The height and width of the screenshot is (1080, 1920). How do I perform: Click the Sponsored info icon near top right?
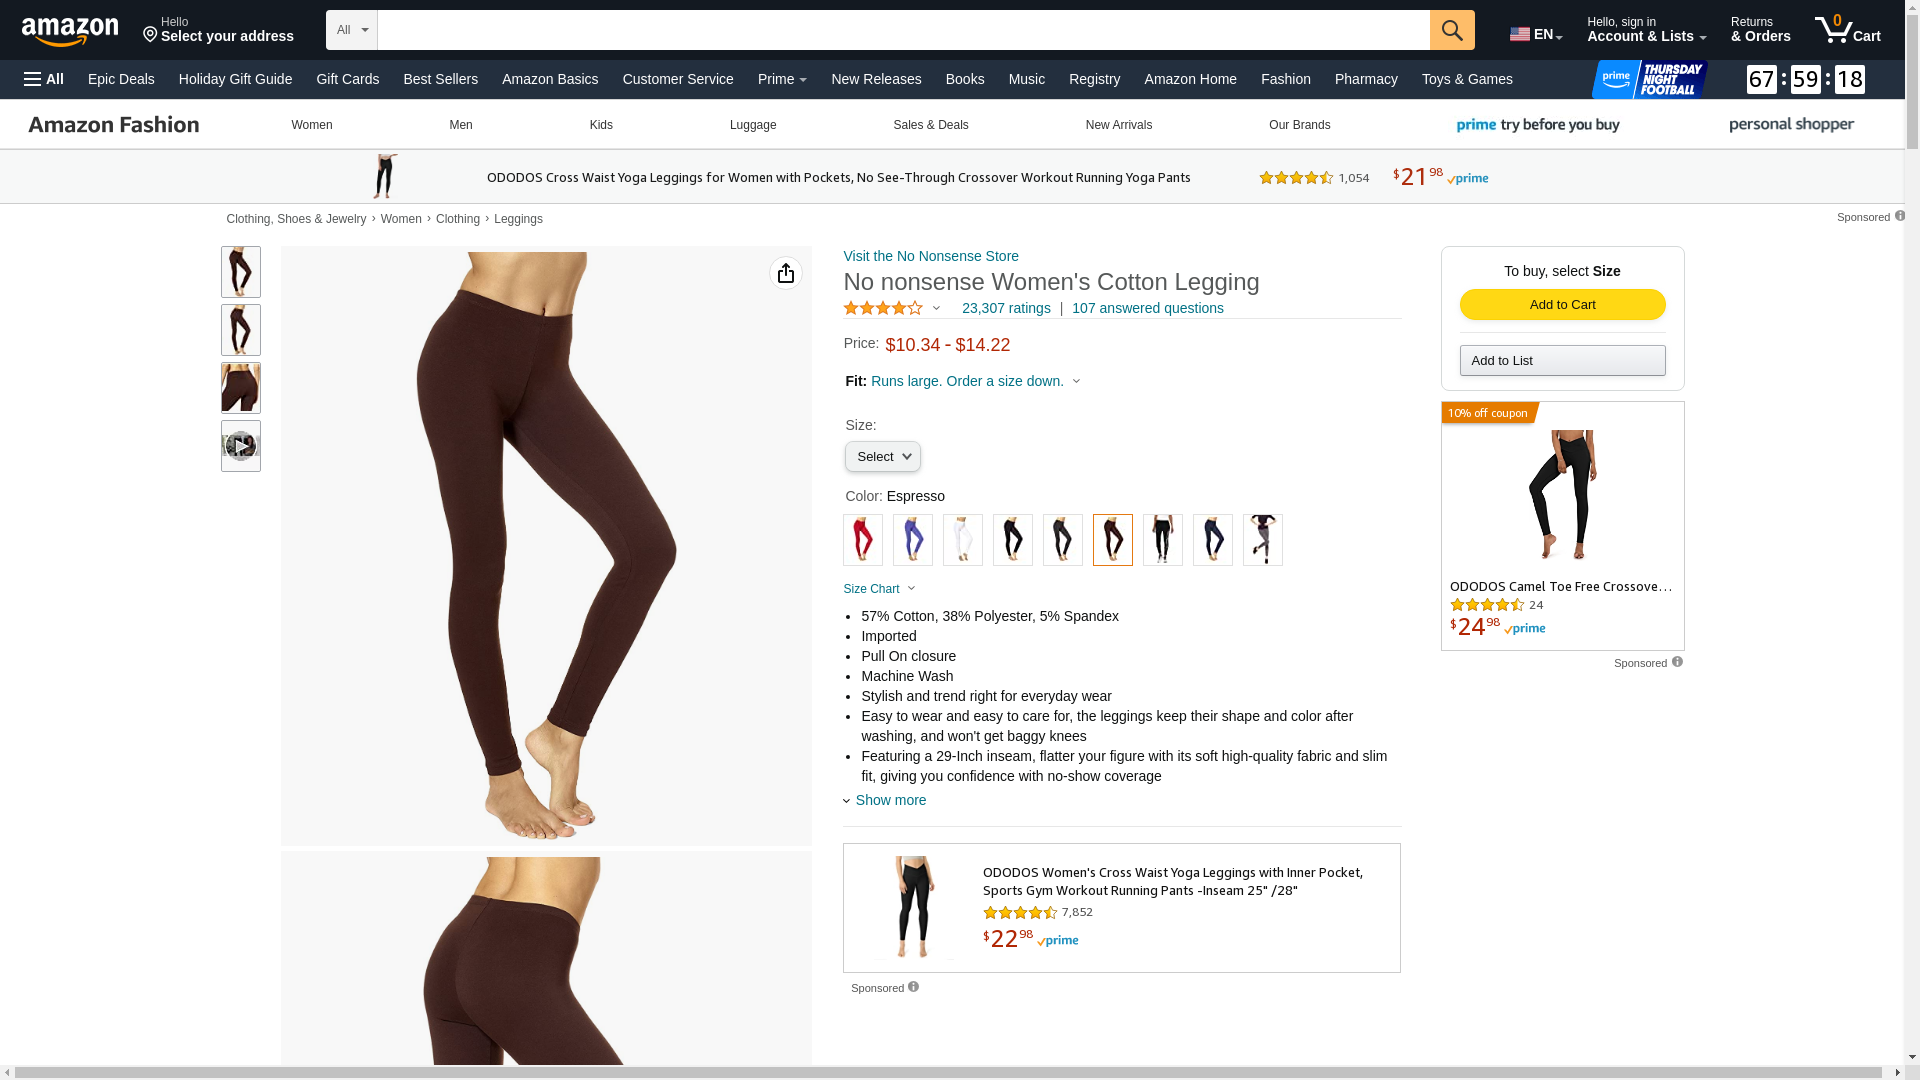1900,216
